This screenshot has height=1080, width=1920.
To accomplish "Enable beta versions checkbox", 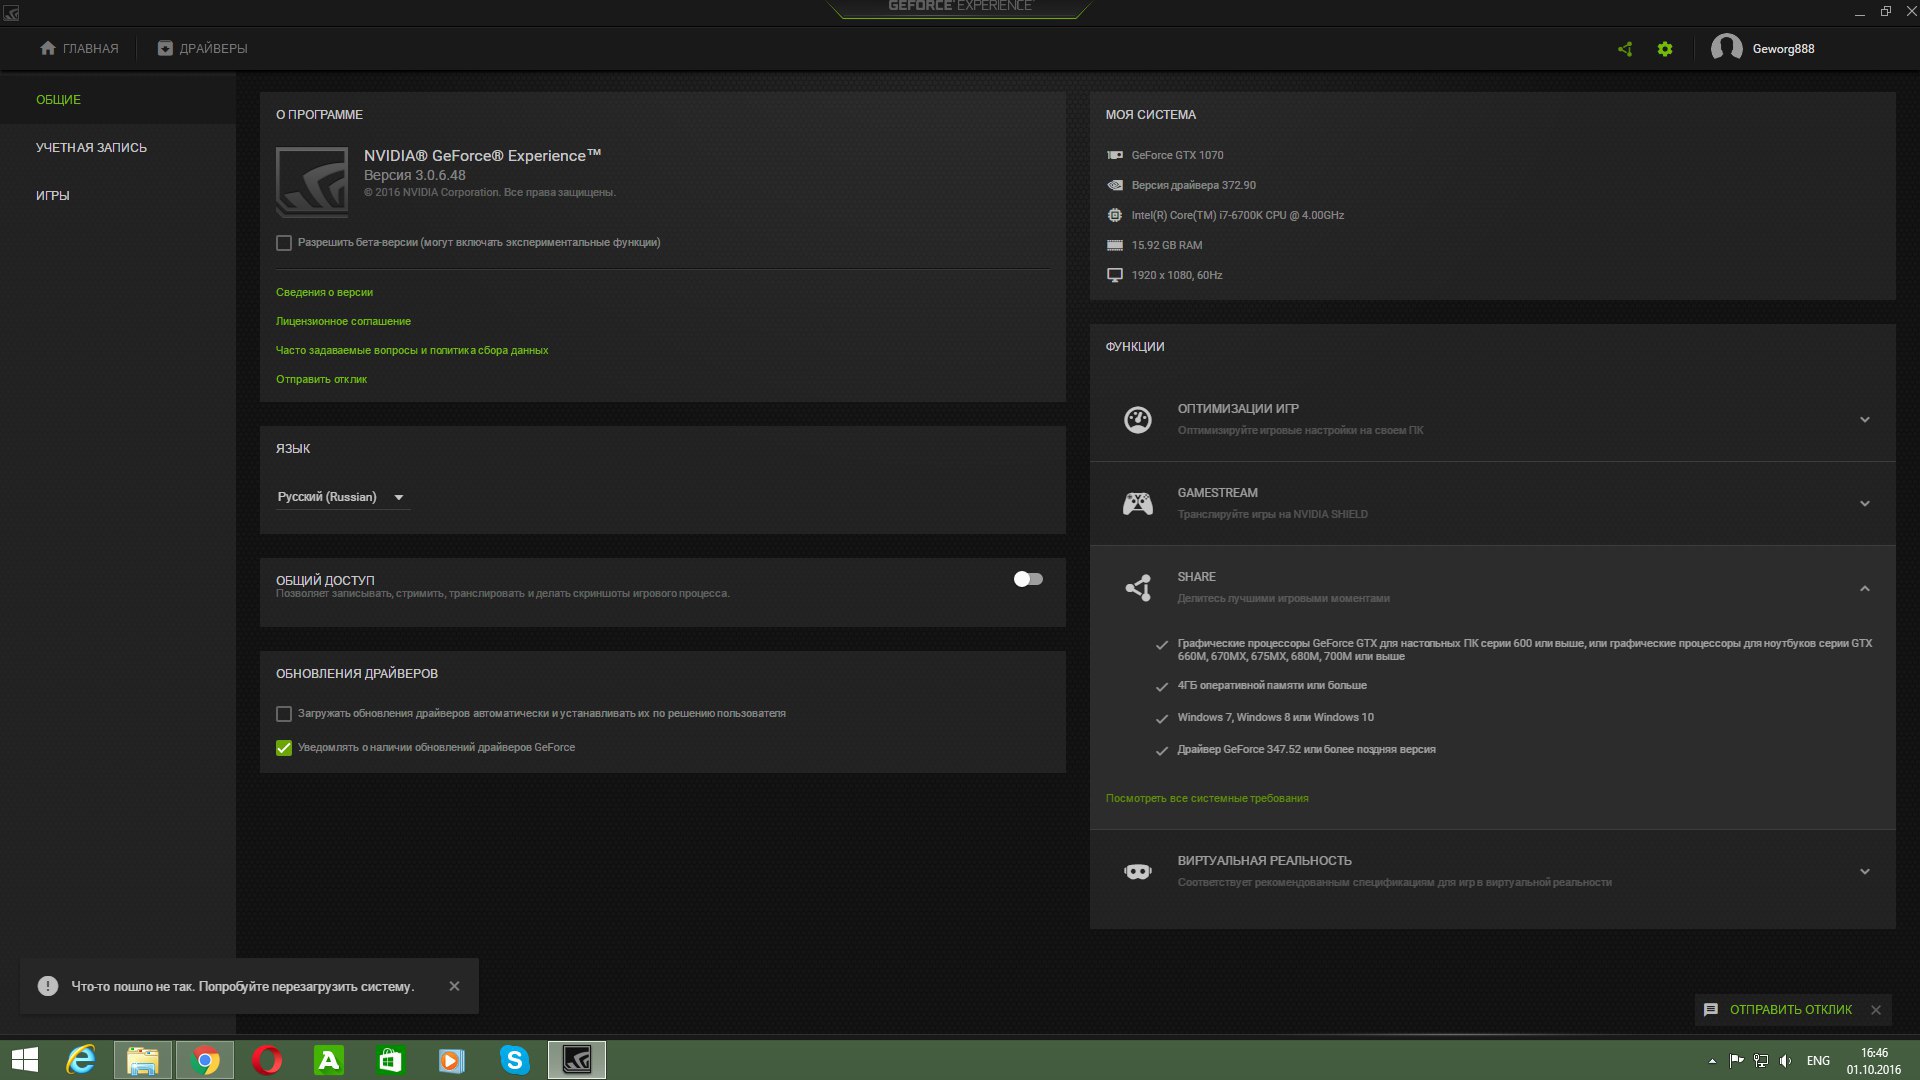I will tap(284, 243).
